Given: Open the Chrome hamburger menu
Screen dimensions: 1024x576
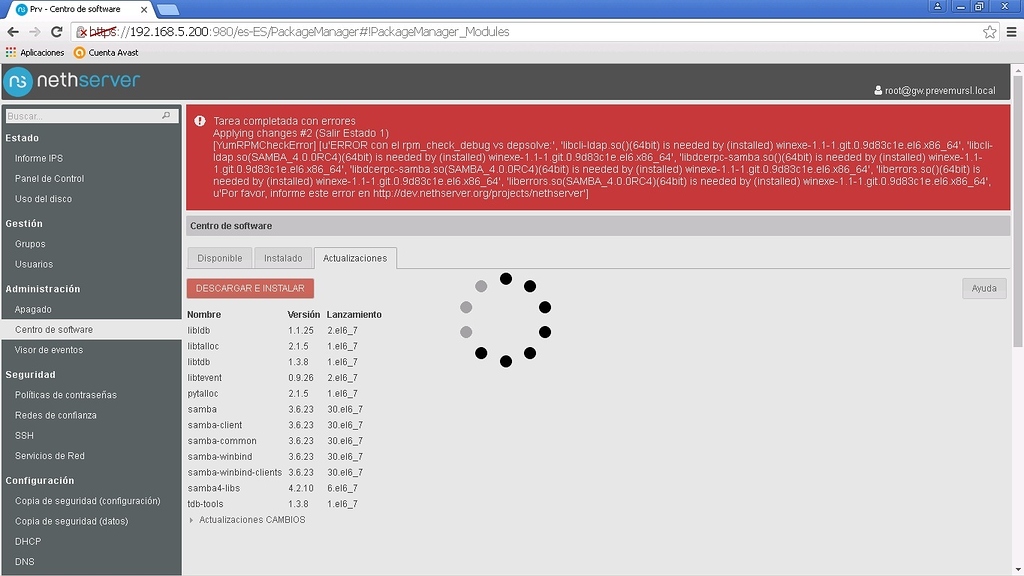Looking at the screenshot, I should (x=1013, y=31).
